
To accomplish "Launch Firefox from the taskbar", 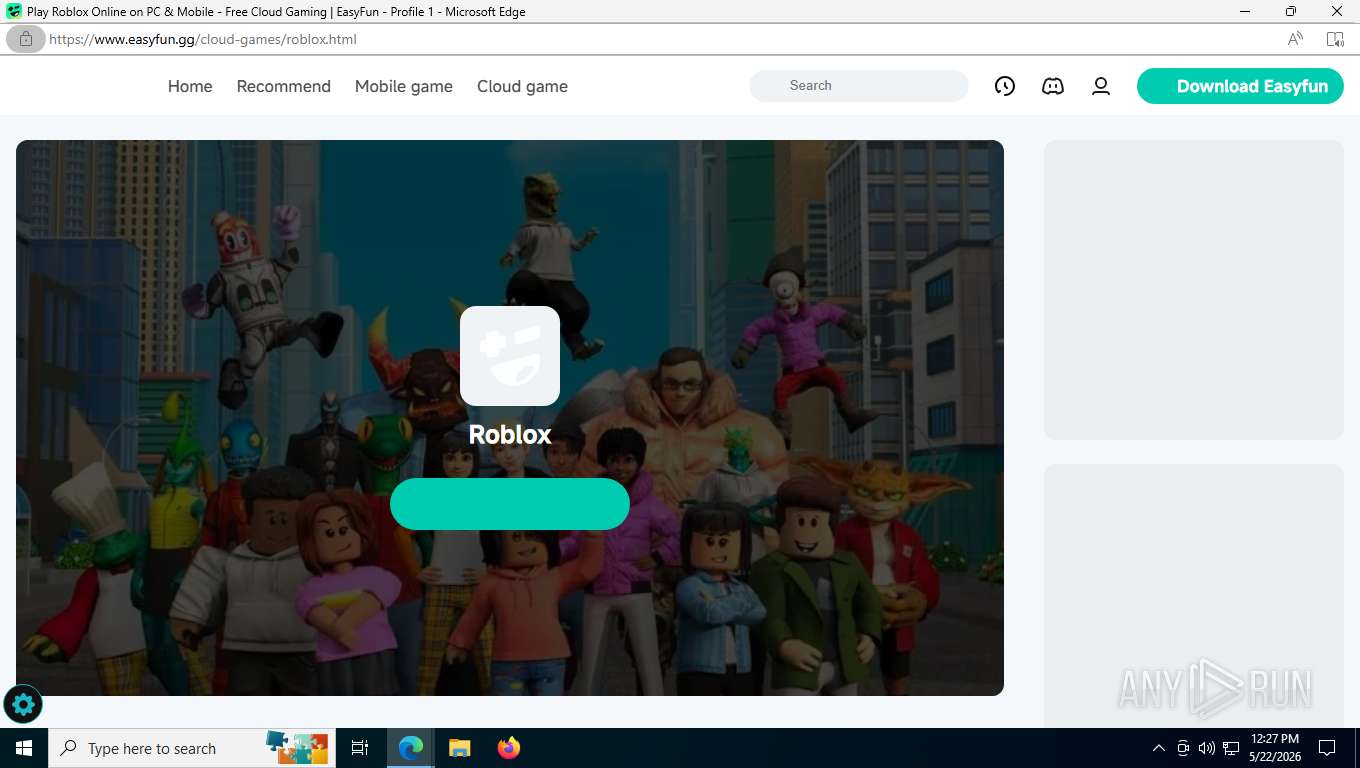I will [509, 748].
